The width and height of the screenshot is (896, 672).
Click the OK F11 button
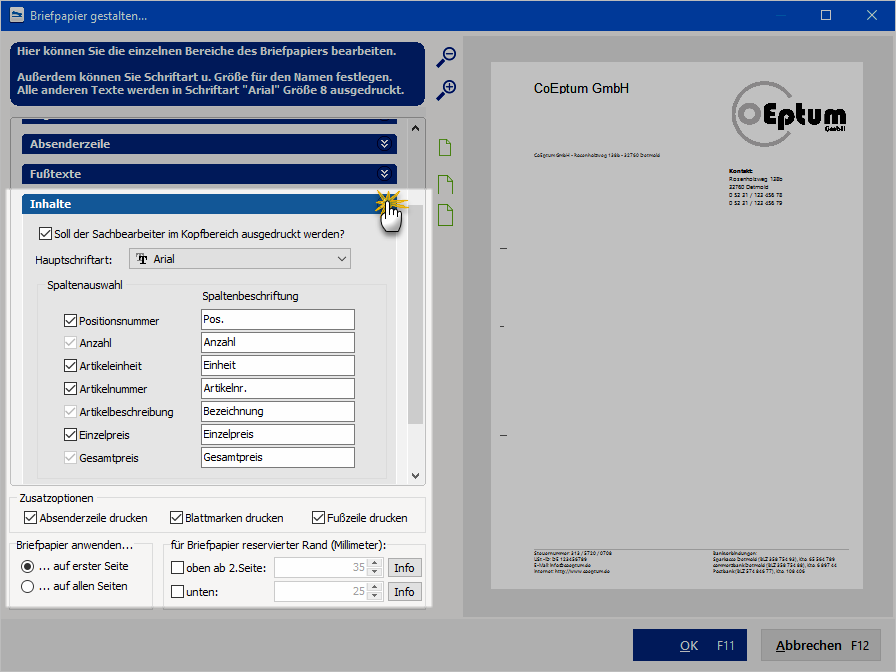click(690, 645)
